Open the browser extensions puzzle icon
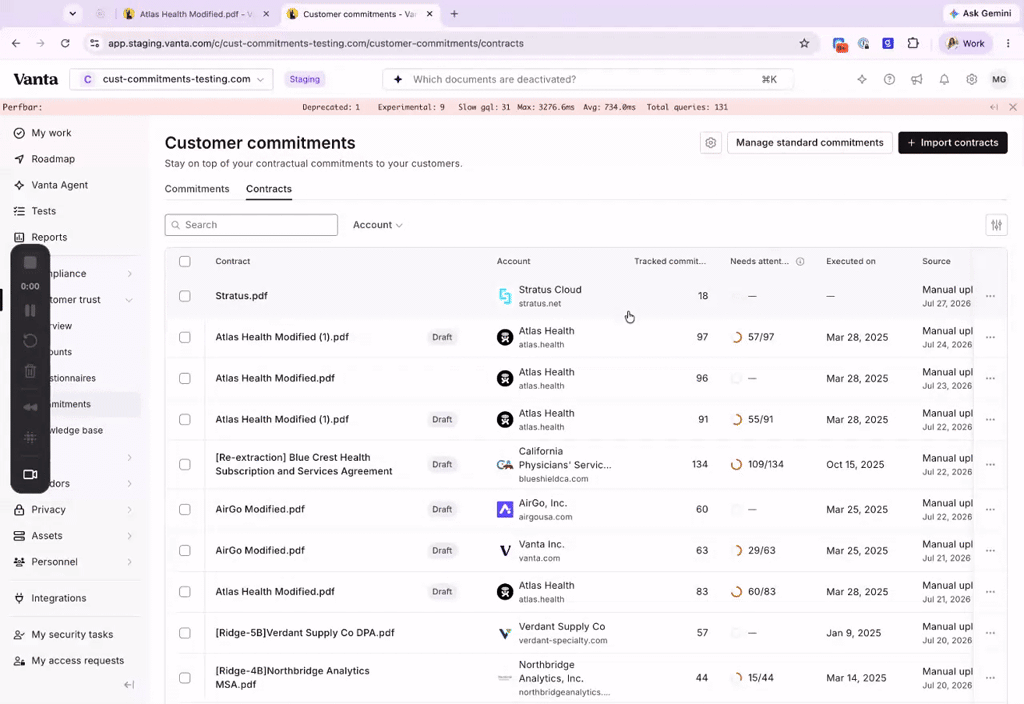This screenshot has width=1024, height=704. point(913,43)
